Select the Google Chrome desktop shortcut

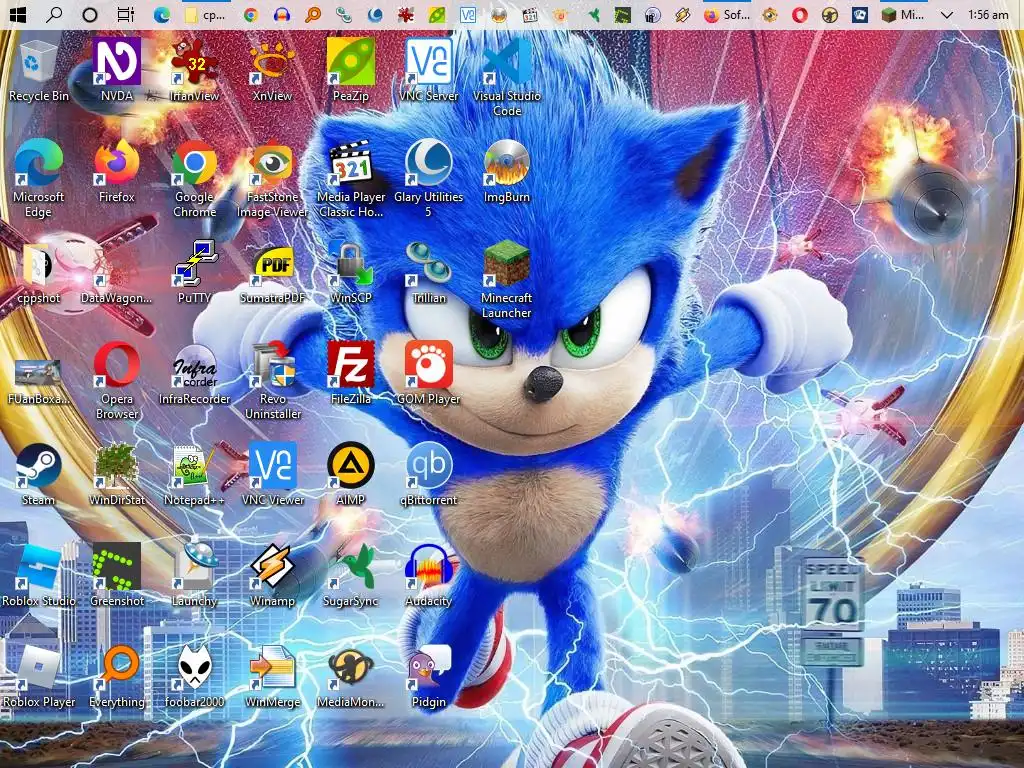click(x=195, y=178)
